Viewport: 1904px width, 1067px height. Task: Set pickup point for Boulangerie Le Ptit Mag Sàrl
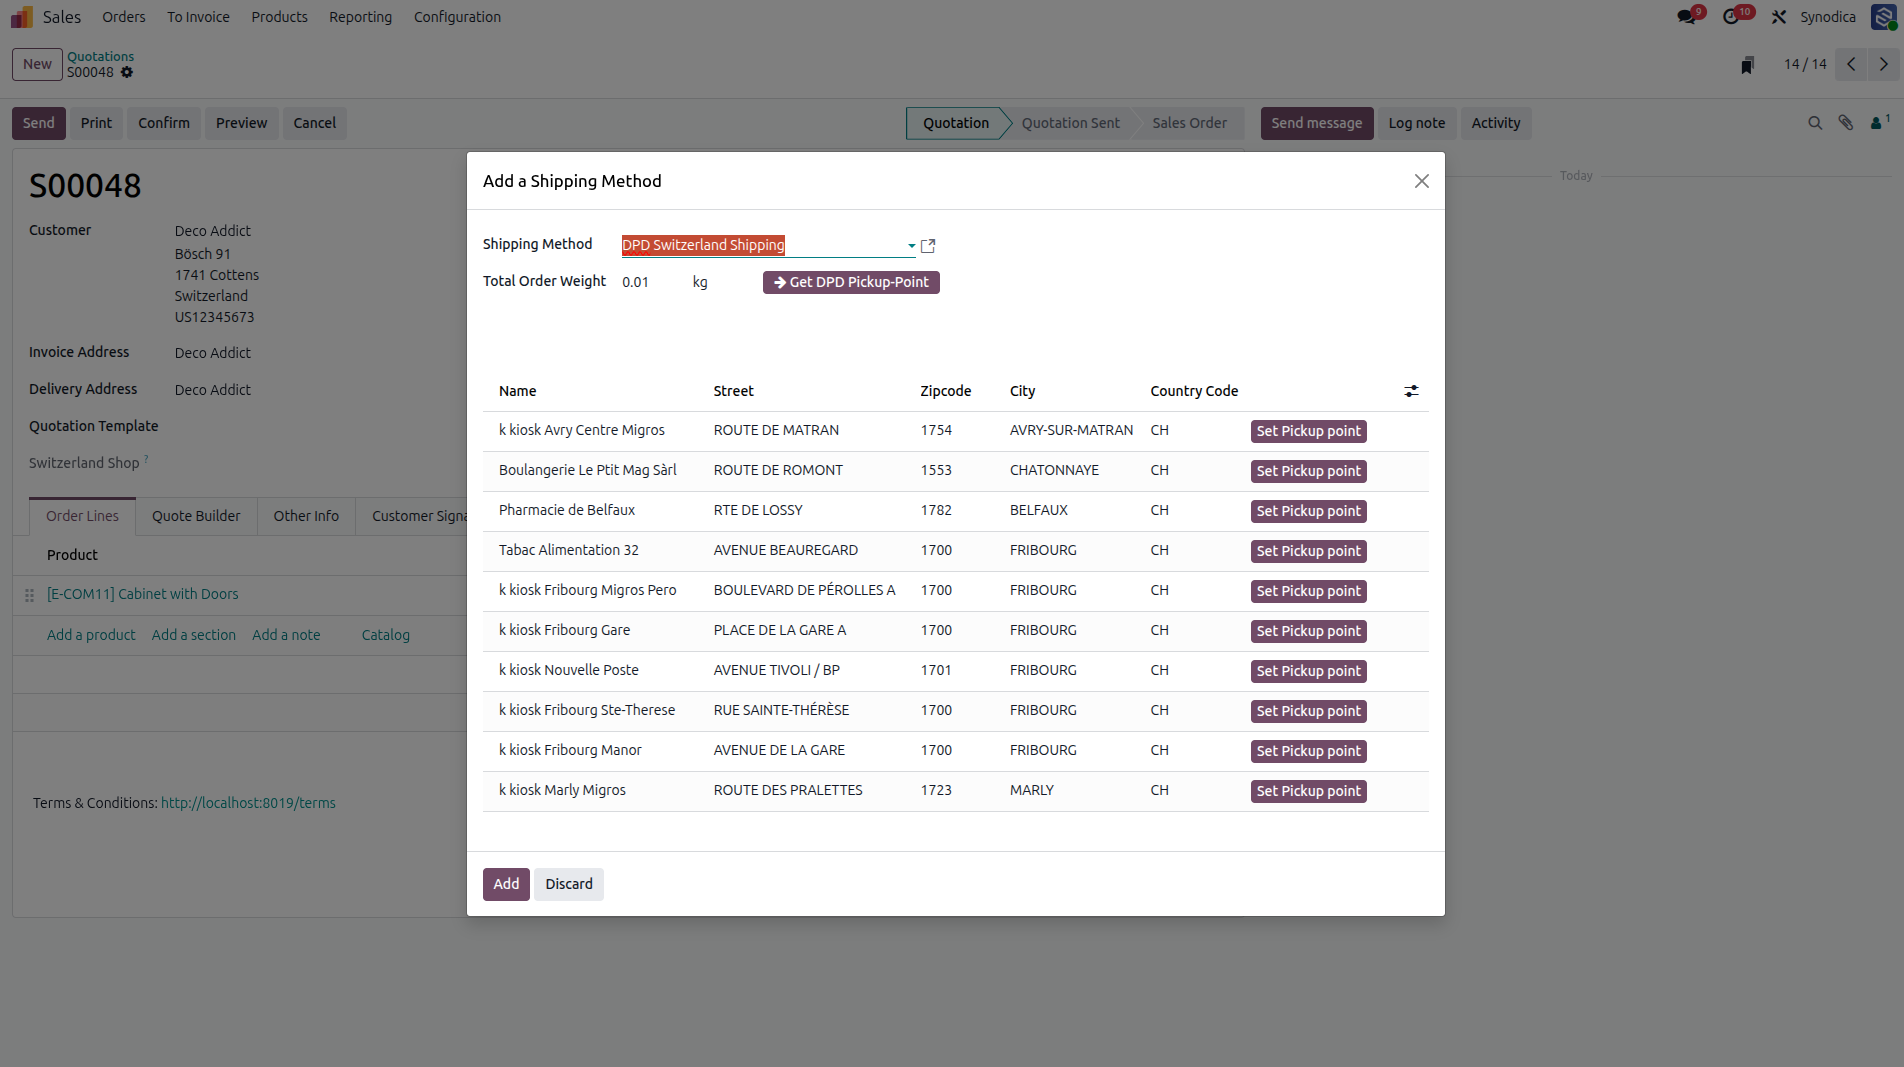tap(1308, 471)
